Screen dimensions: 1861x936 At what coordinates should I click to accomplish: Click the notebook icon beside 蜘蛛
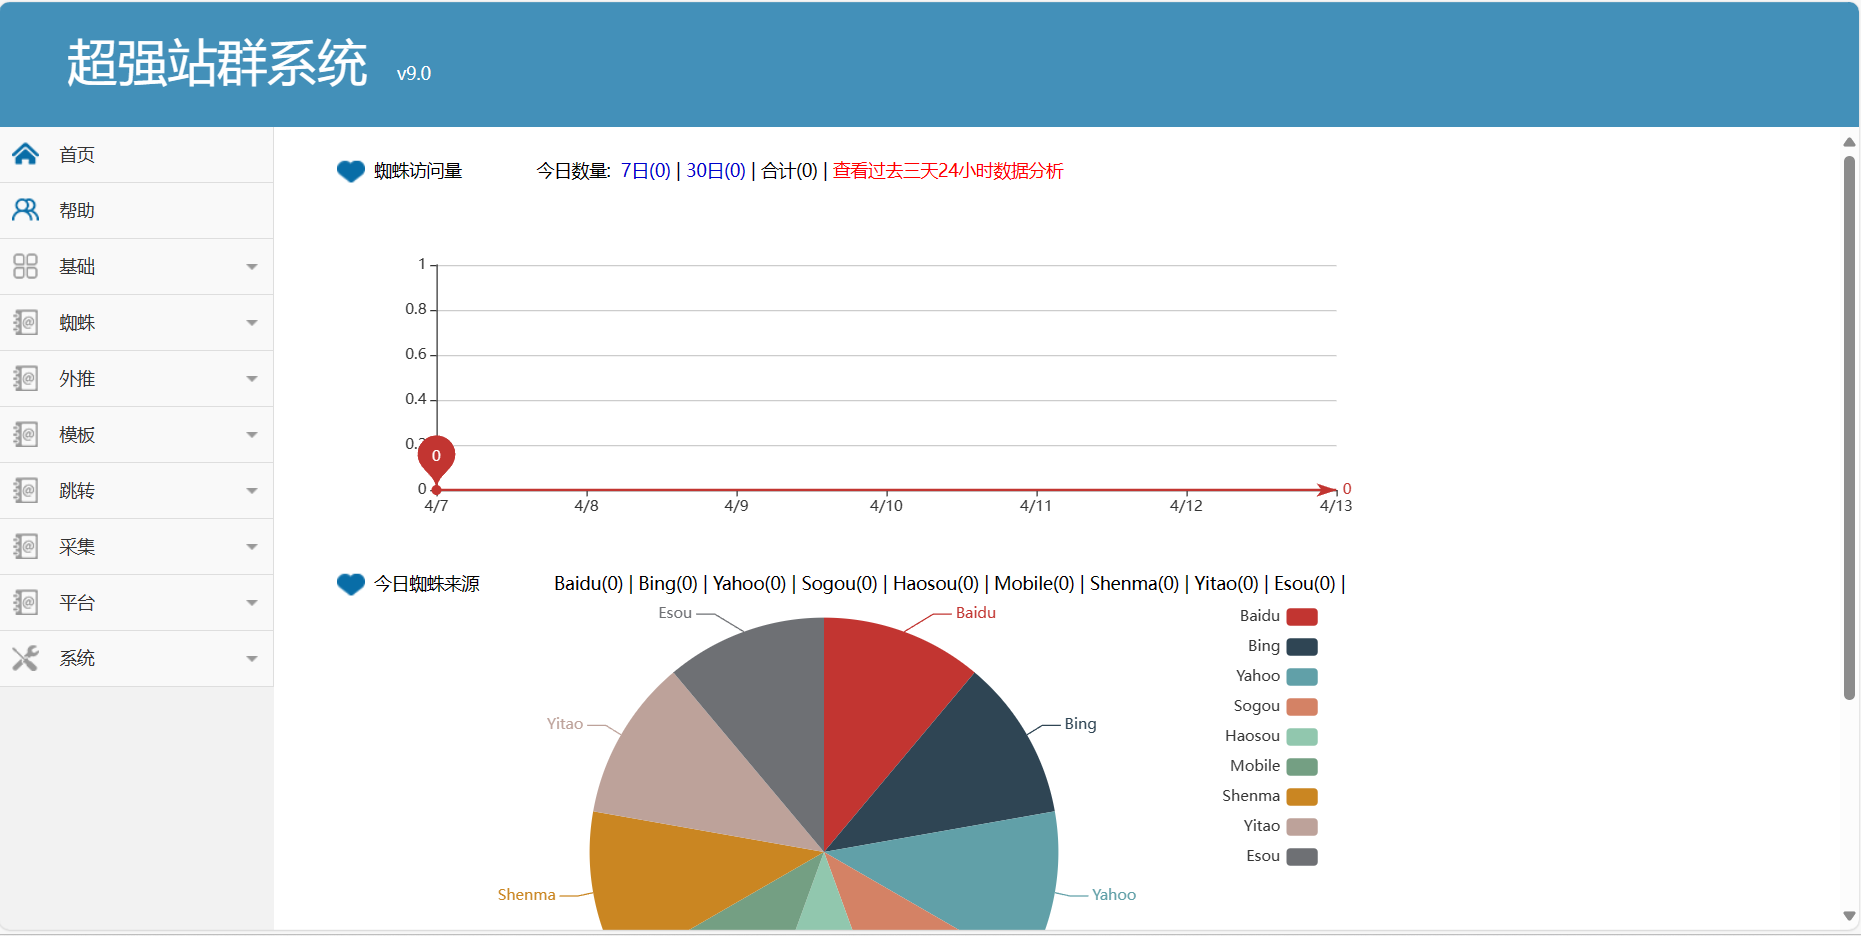point(25,322)
